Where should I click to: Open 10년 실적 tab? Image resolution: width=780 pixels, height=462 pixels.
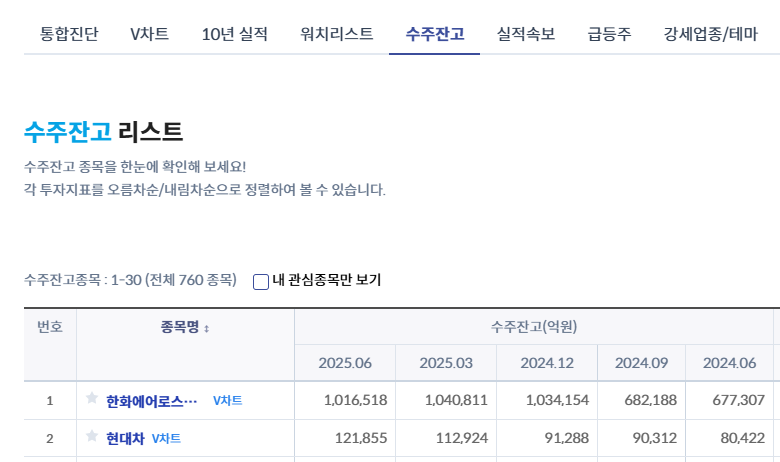point(234,34)
